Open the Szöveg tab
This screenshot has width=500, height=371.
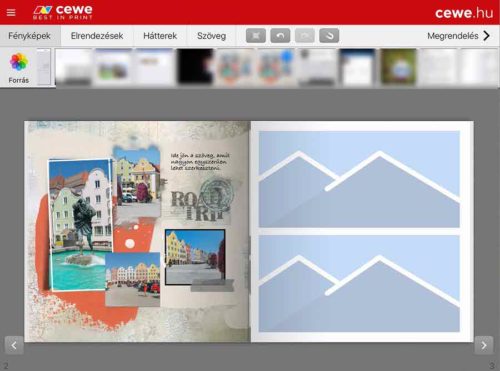tap(211, 36)
